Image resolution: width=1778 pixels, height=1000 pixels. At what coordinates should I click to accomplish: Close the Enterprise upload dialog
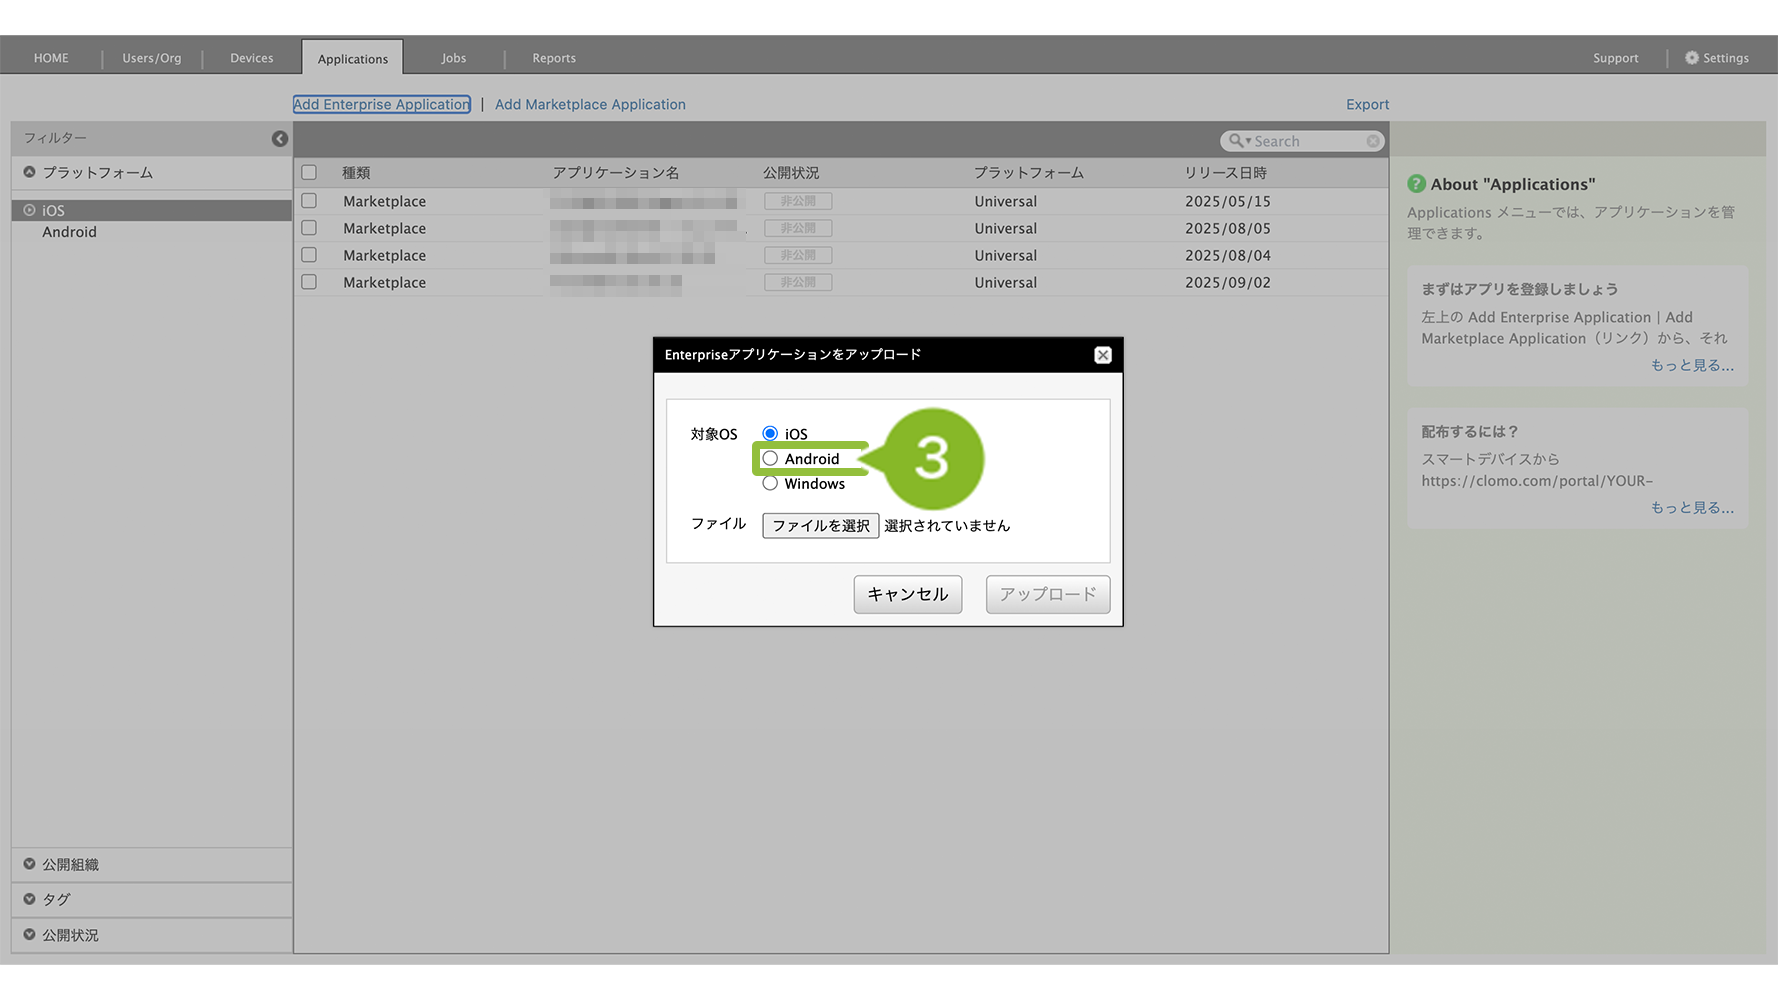click(1102, 355)
